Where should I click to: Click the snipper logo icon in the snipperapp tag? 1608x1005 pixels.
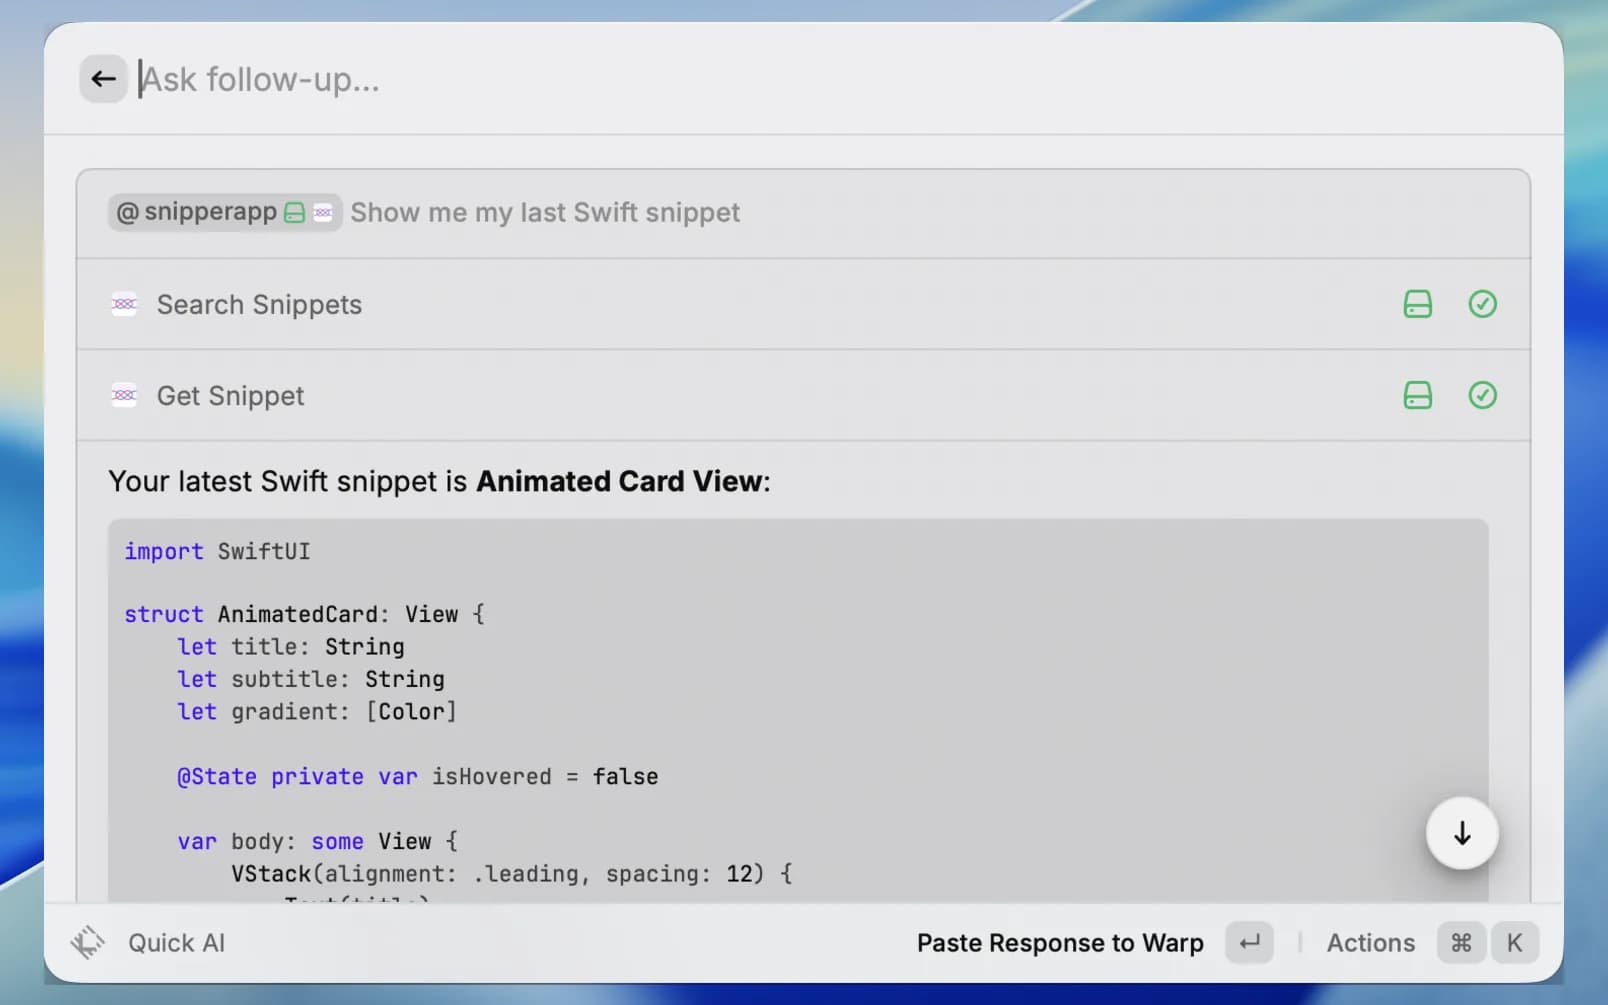[323, 213]
